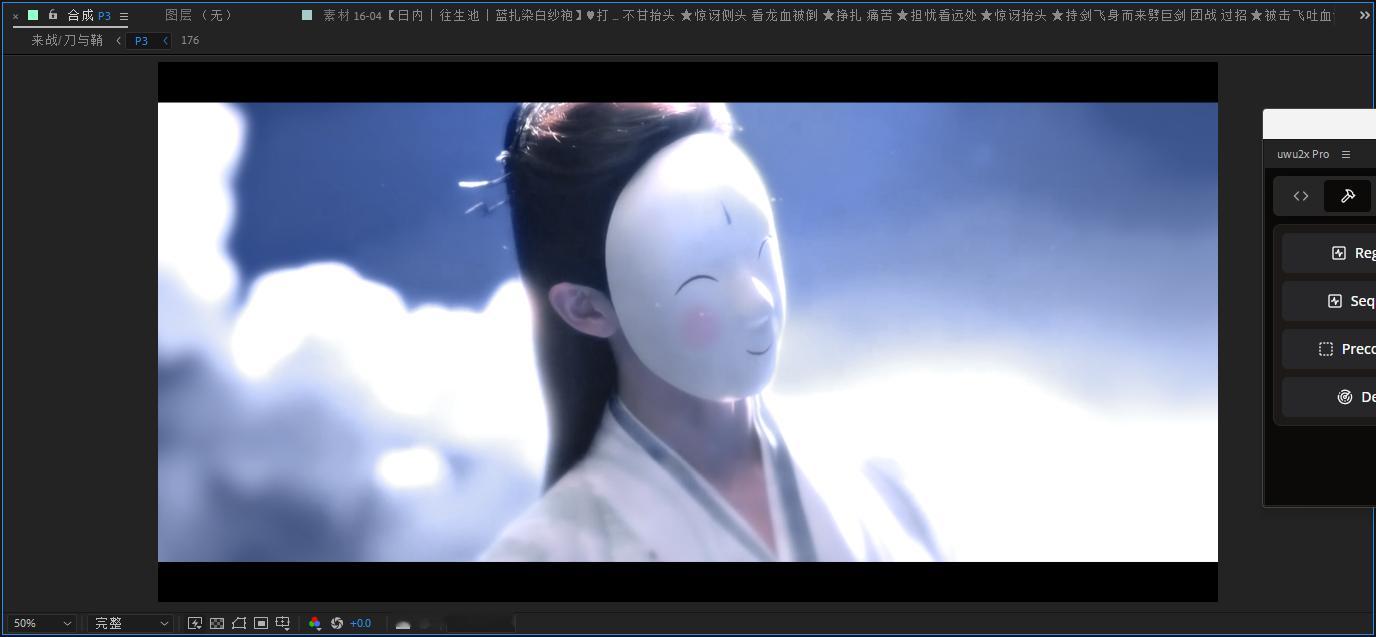
Task: Click the uwu2x Pro panel title
Action: click(1303, 154)
